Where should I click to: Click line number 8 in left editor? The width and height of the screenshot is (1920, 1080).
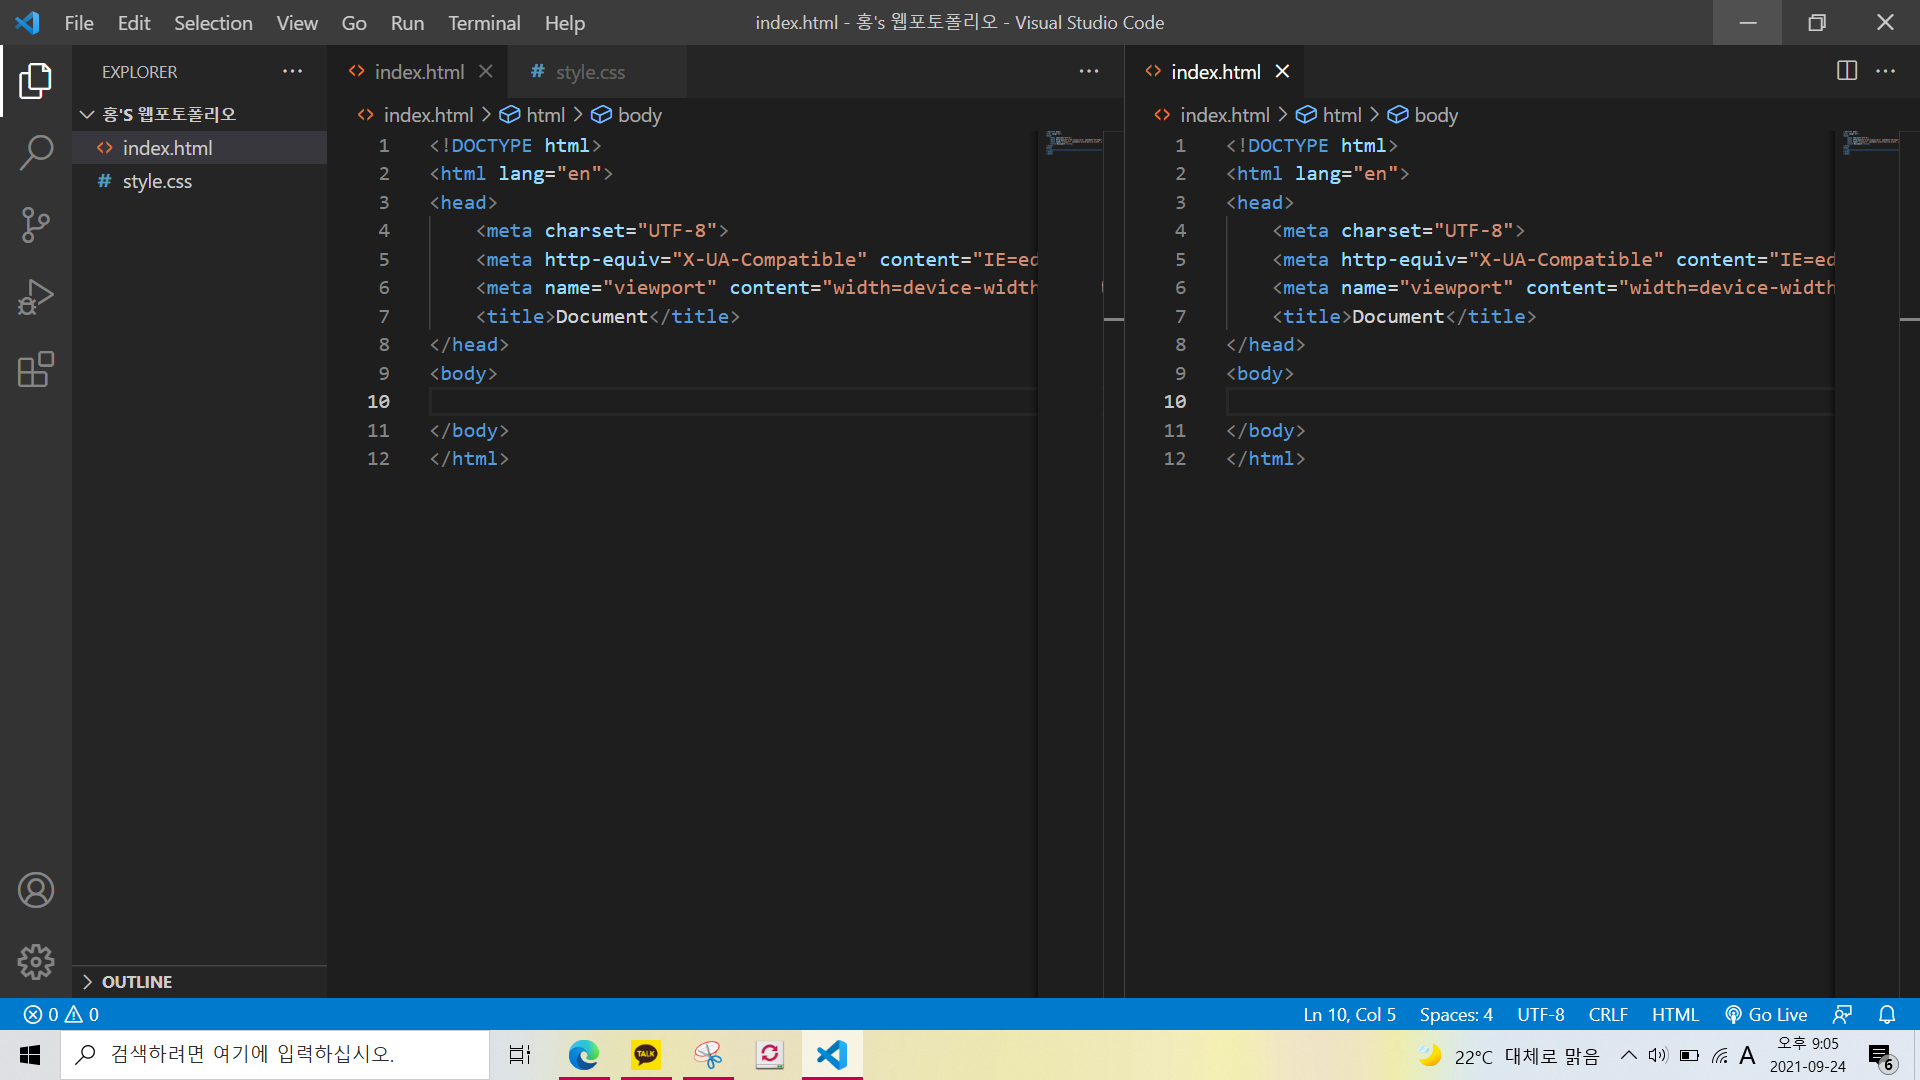coord(383,344)
